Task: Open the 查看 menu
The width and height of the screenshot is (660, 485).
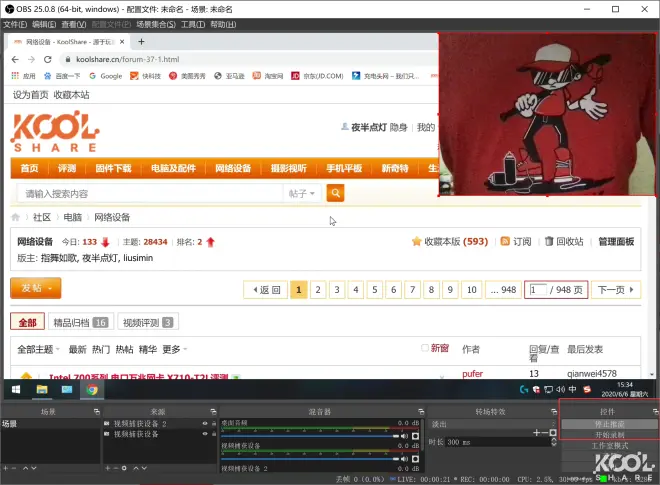Action: pos(74,24)
